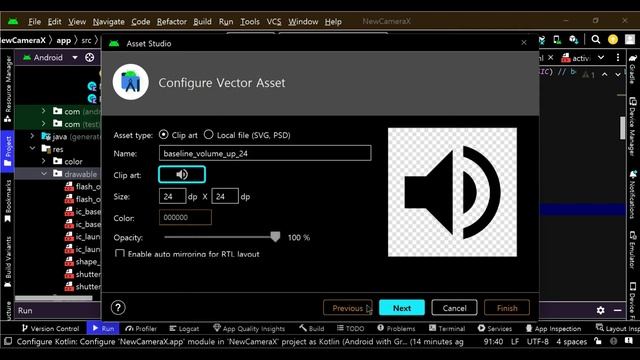Open the Profiler tool window
The height and width of the screenshot is (360, 640).
(x=141, y=328)
